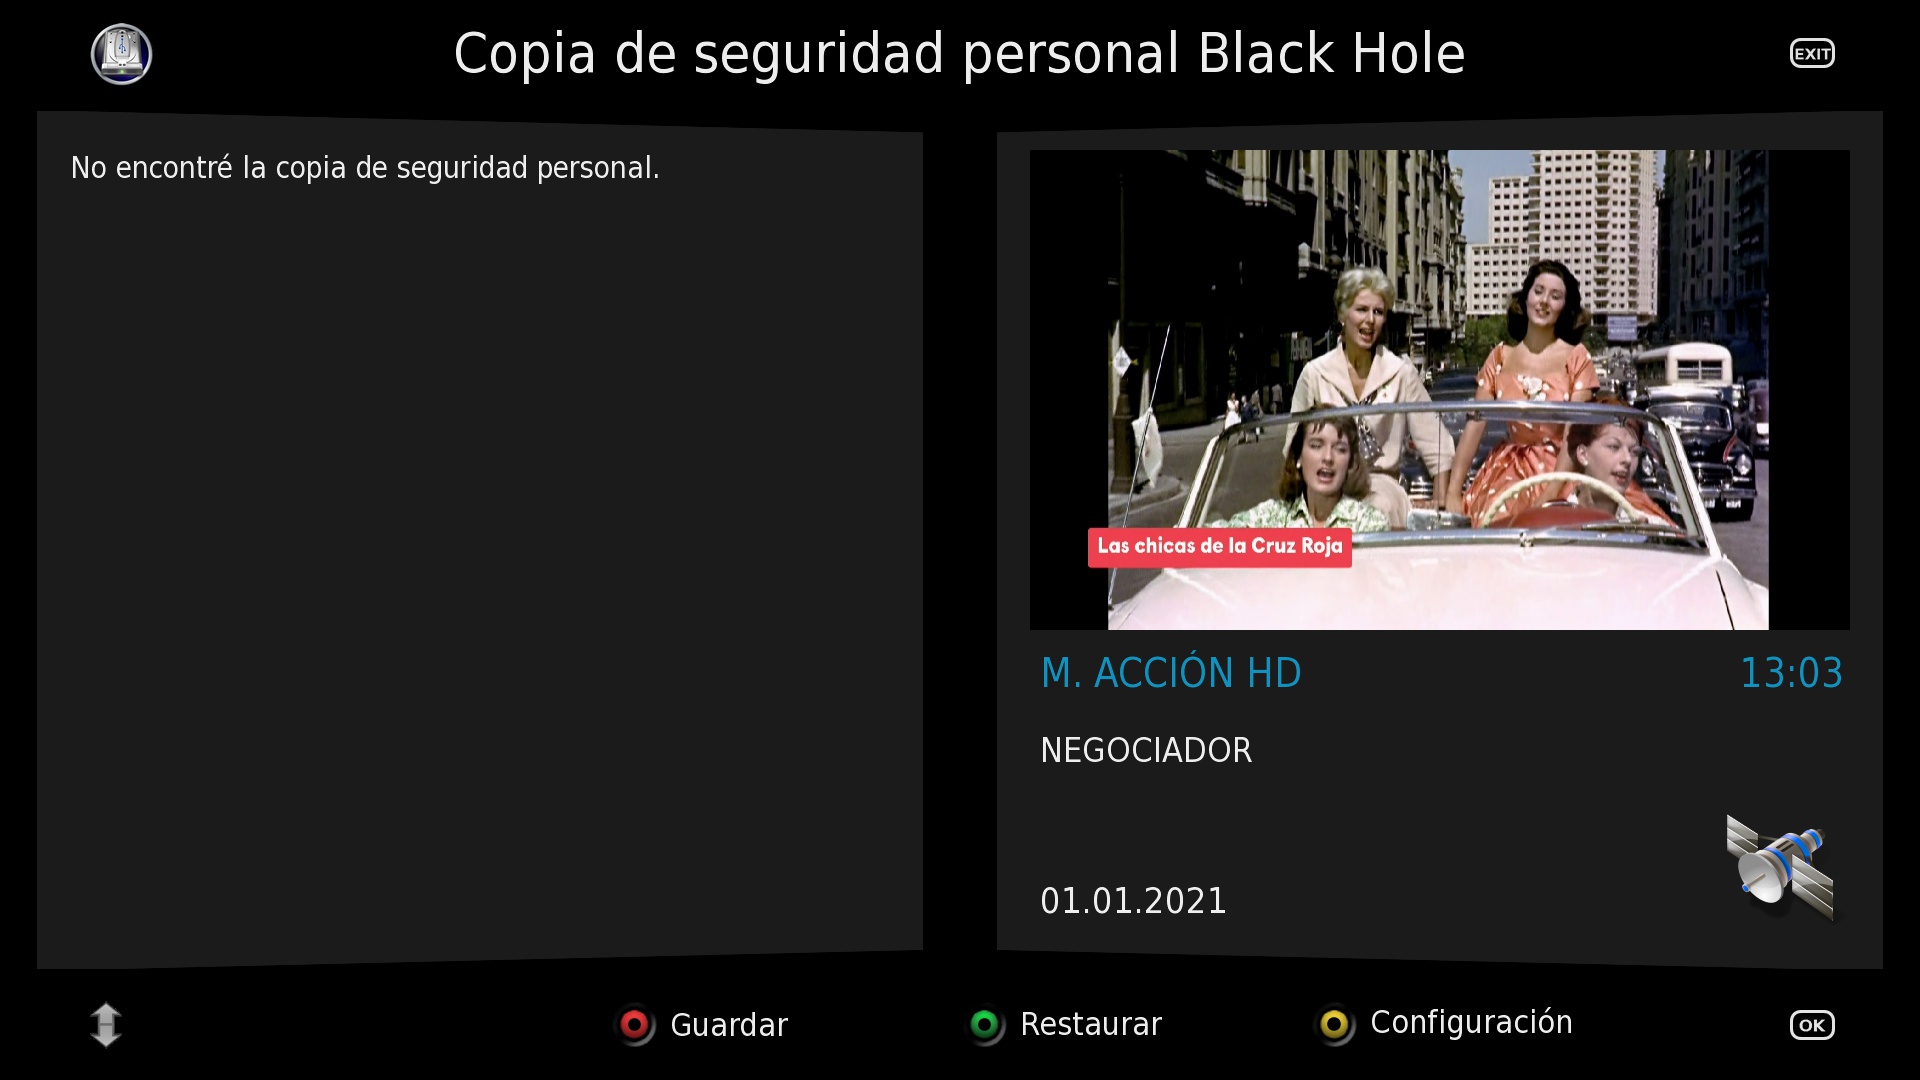This screenshot has width=1920, height=1080.
Task: Click the green Restaurar circle icon
Action: click(x=985, y=1025)
